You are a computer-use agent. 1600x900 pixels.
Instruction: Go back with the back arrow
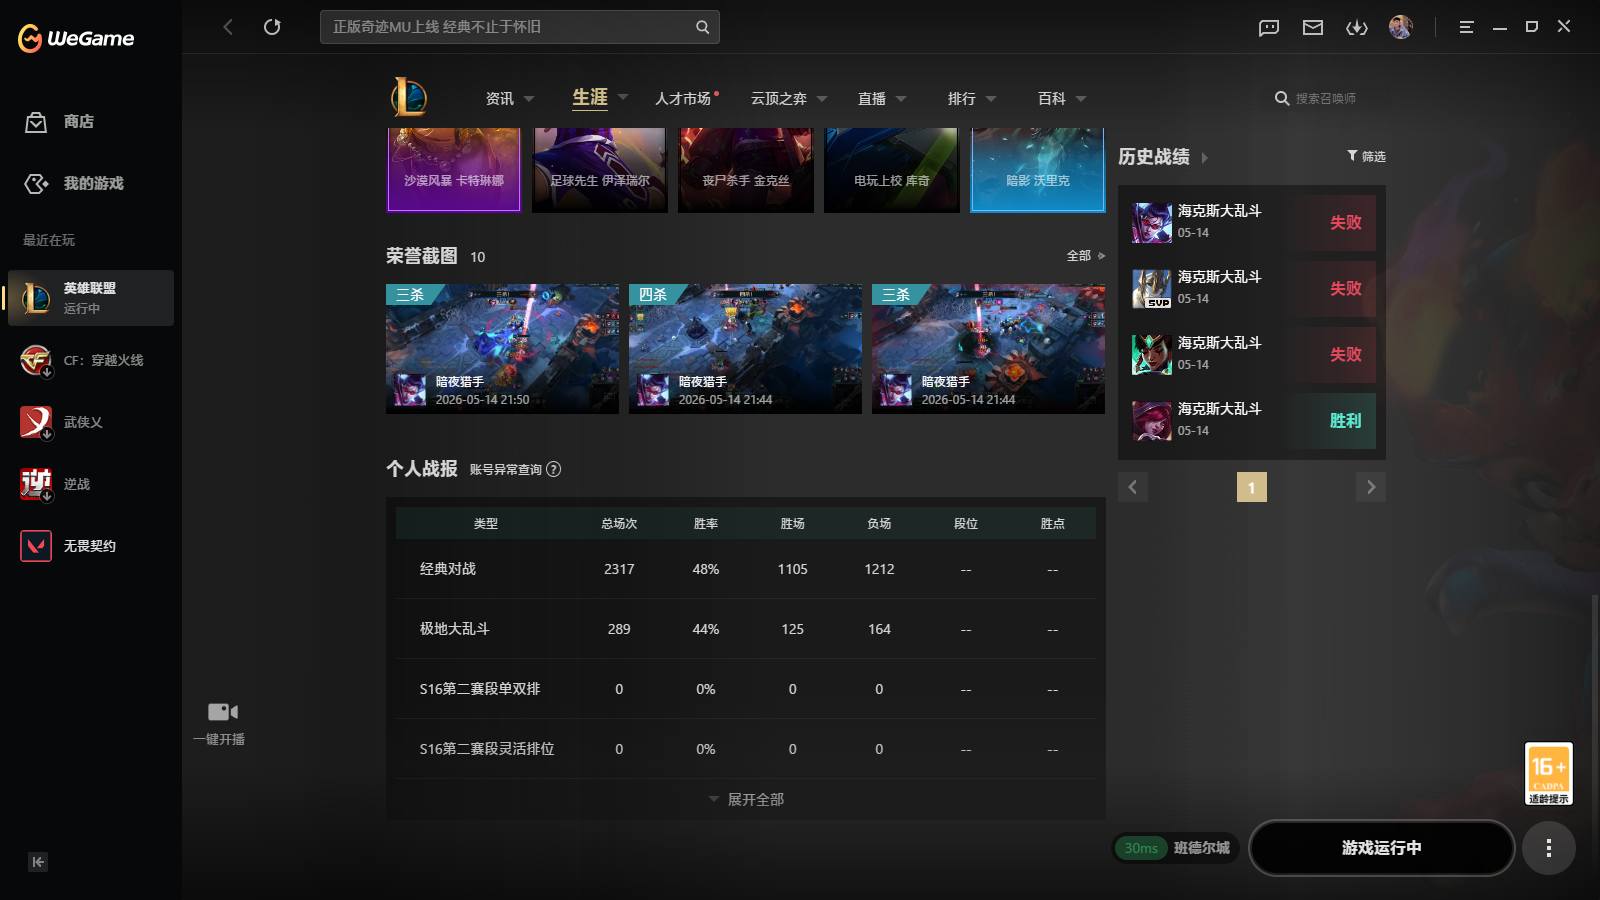tap(228, 27)
